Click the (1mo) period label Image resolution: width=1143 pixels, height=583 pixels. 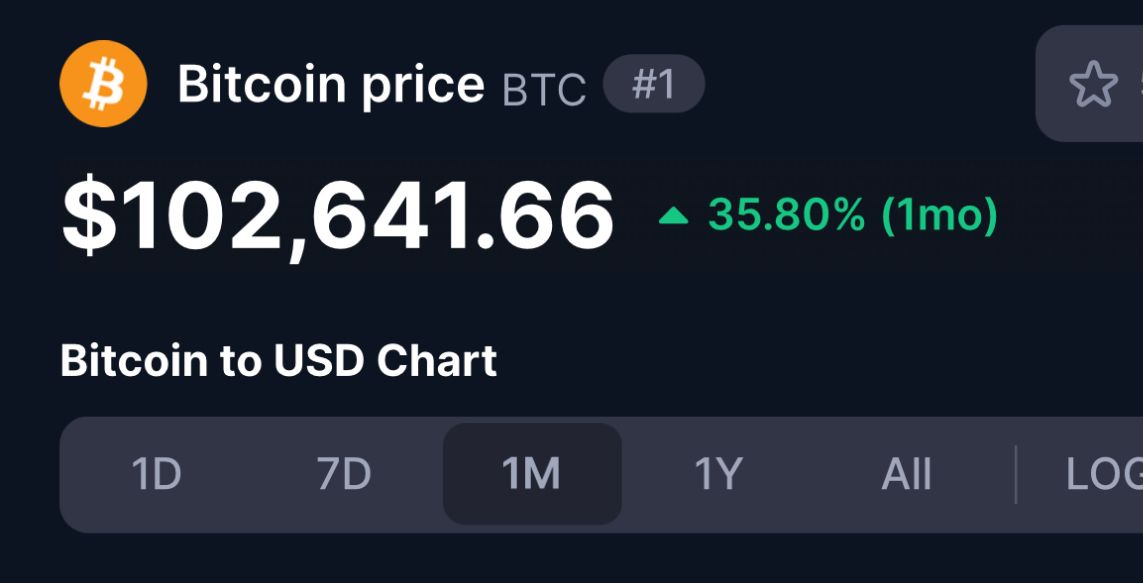939,216
